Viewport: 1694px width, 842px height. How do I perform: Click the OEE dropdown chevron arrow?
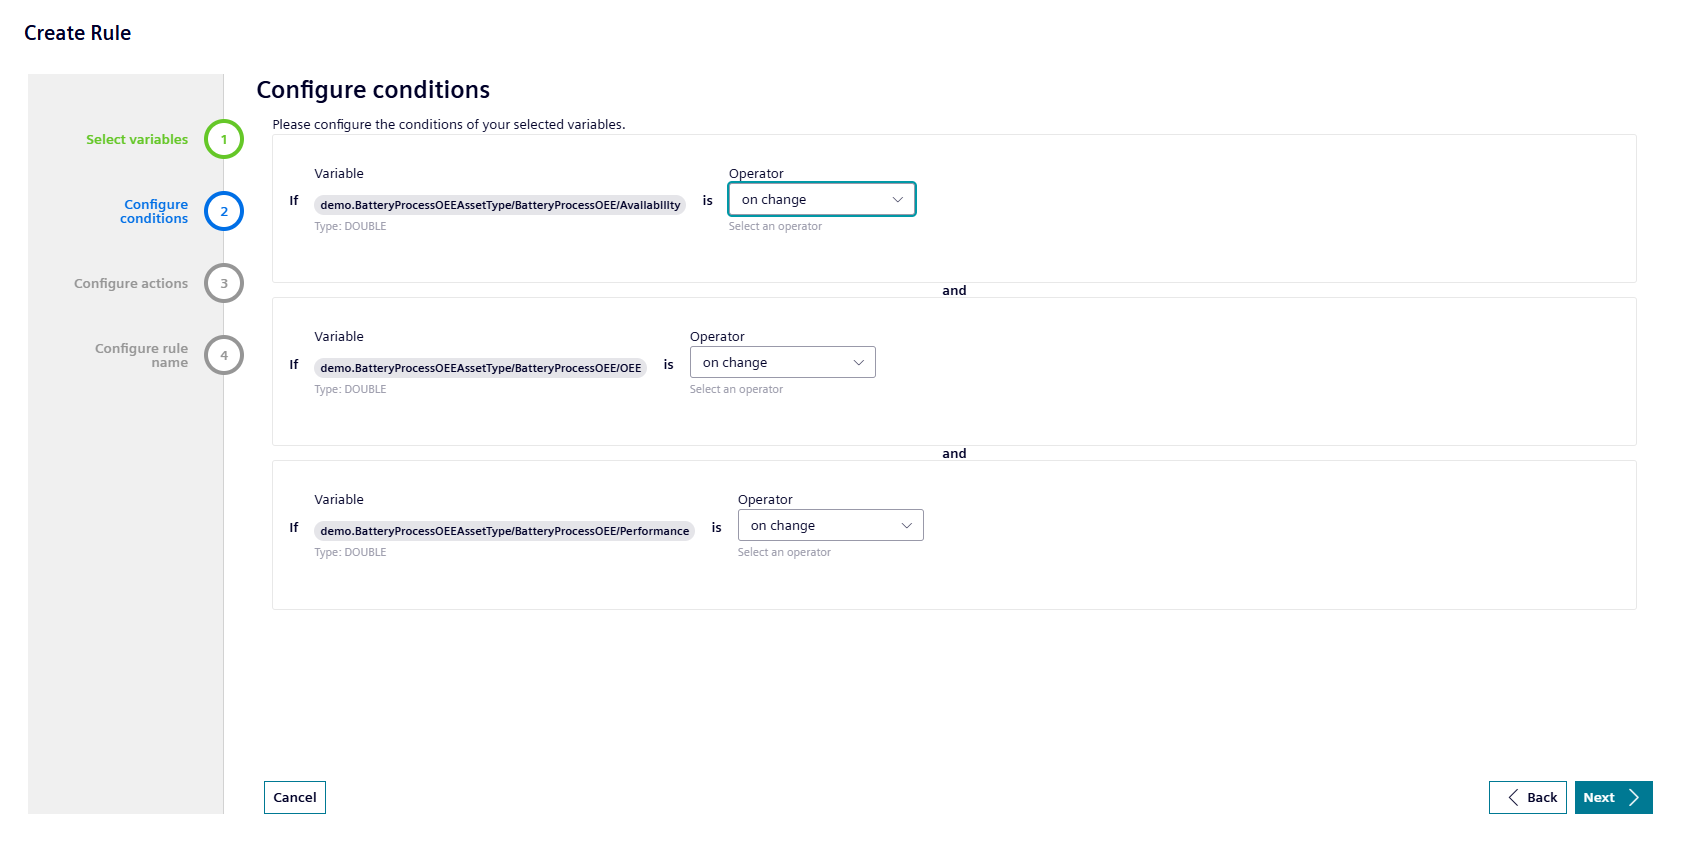tap(858, 362)
